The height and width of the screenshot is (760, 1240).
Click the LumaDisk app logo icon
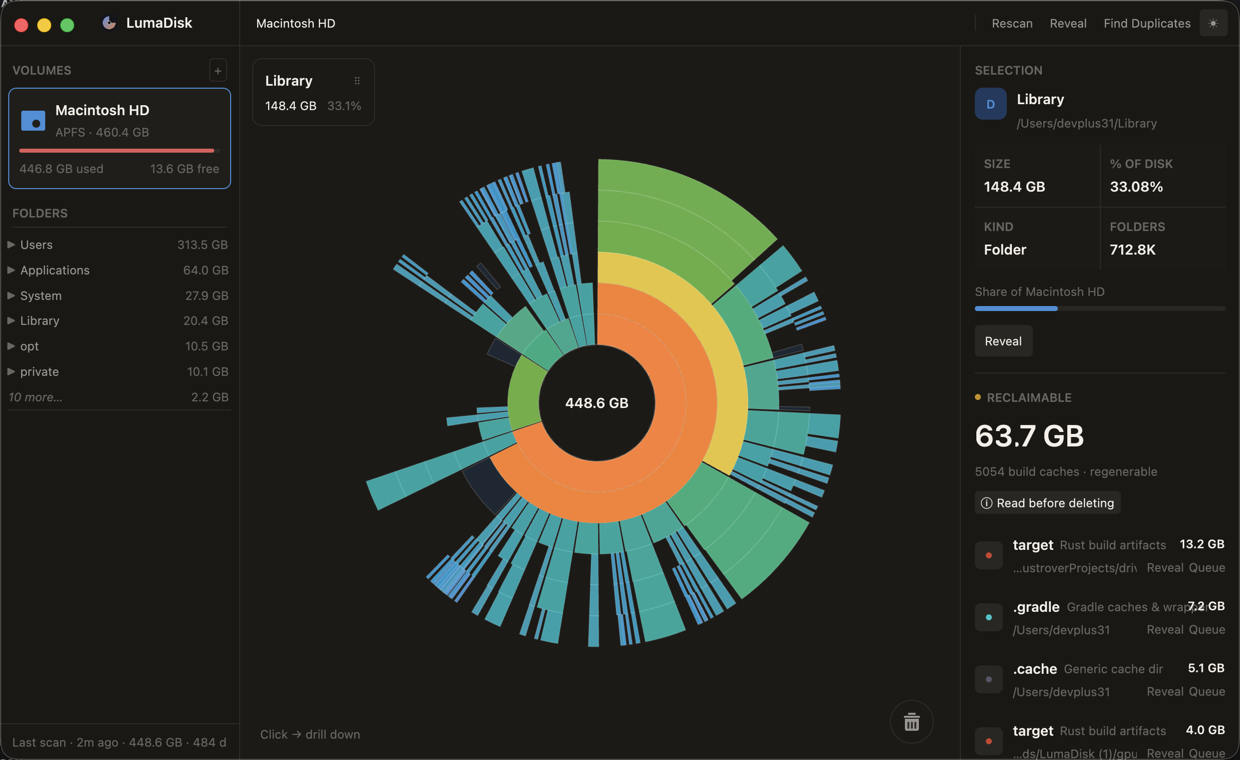click(109, 23)
